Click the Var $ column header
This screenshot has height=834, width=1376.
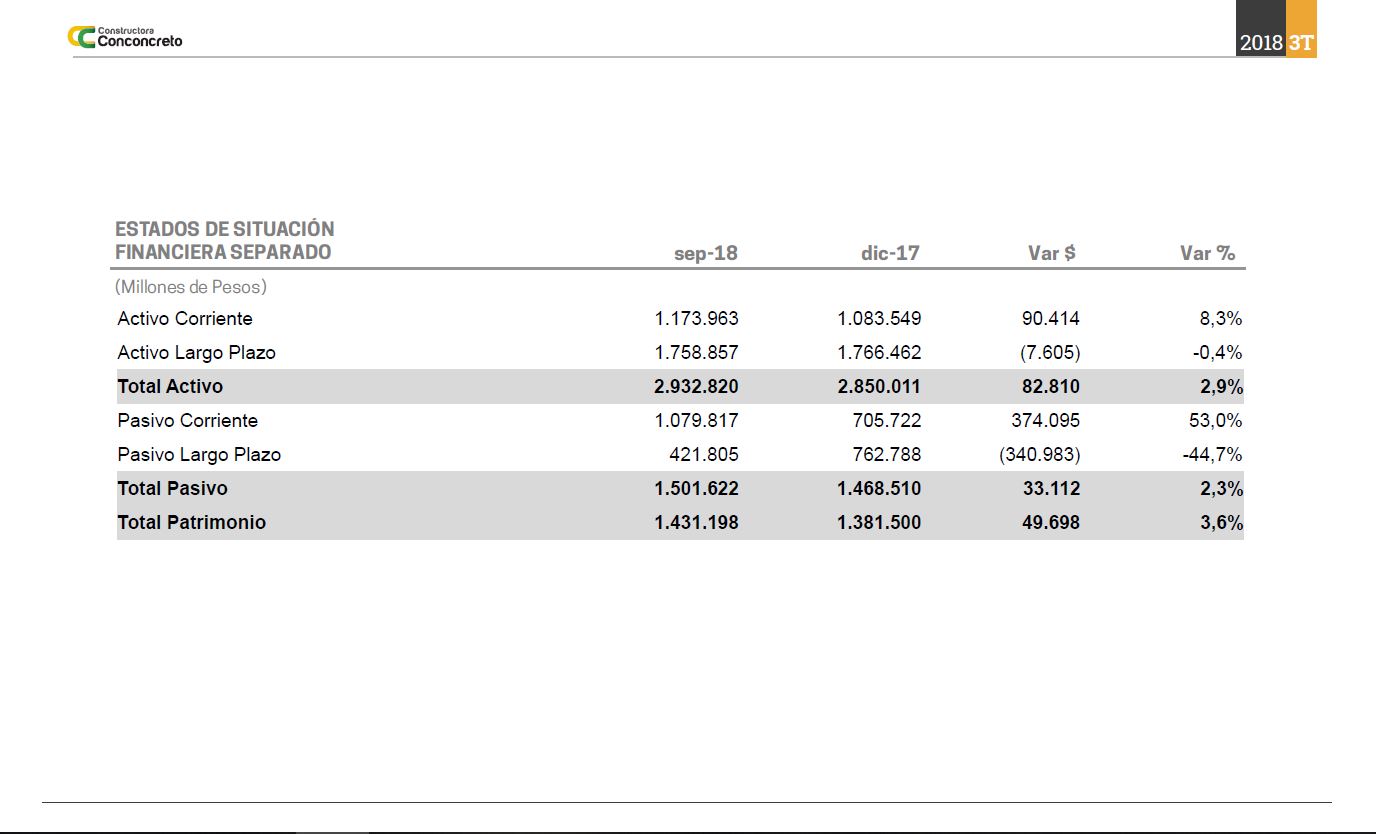click(x=1052, y=253)
